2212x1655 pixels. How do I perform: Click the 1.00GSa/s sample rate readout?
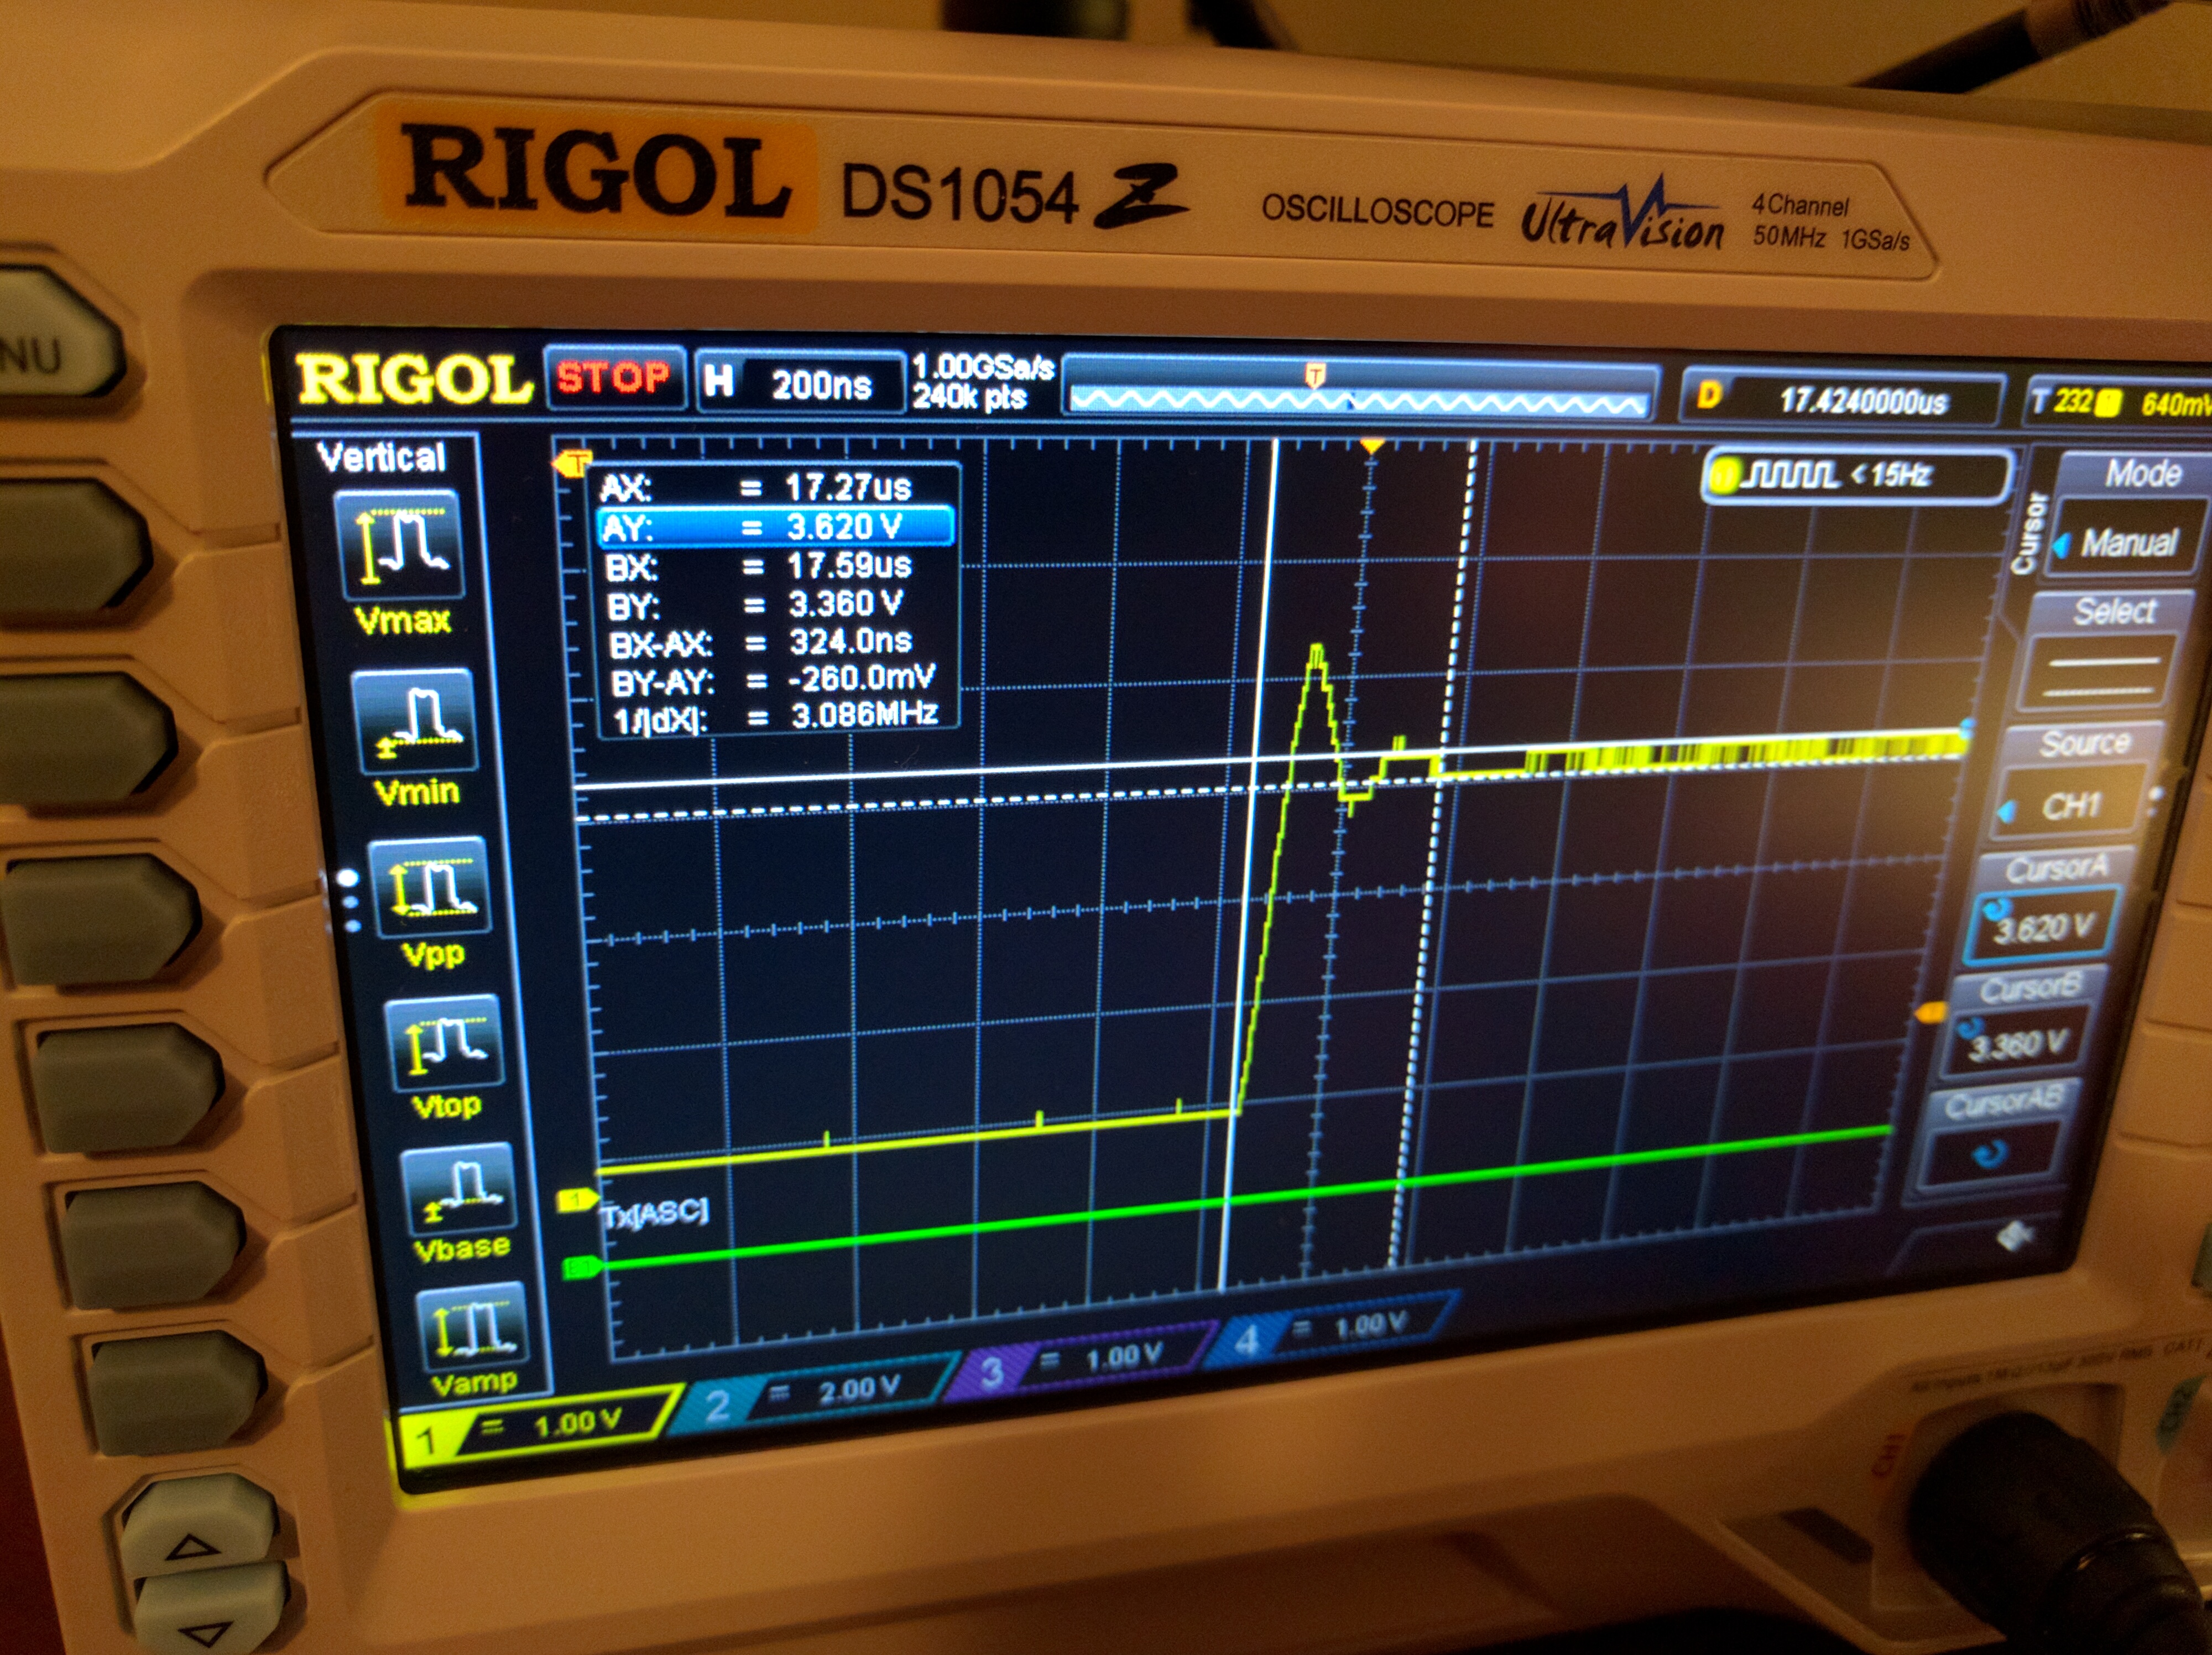[983, 368]
